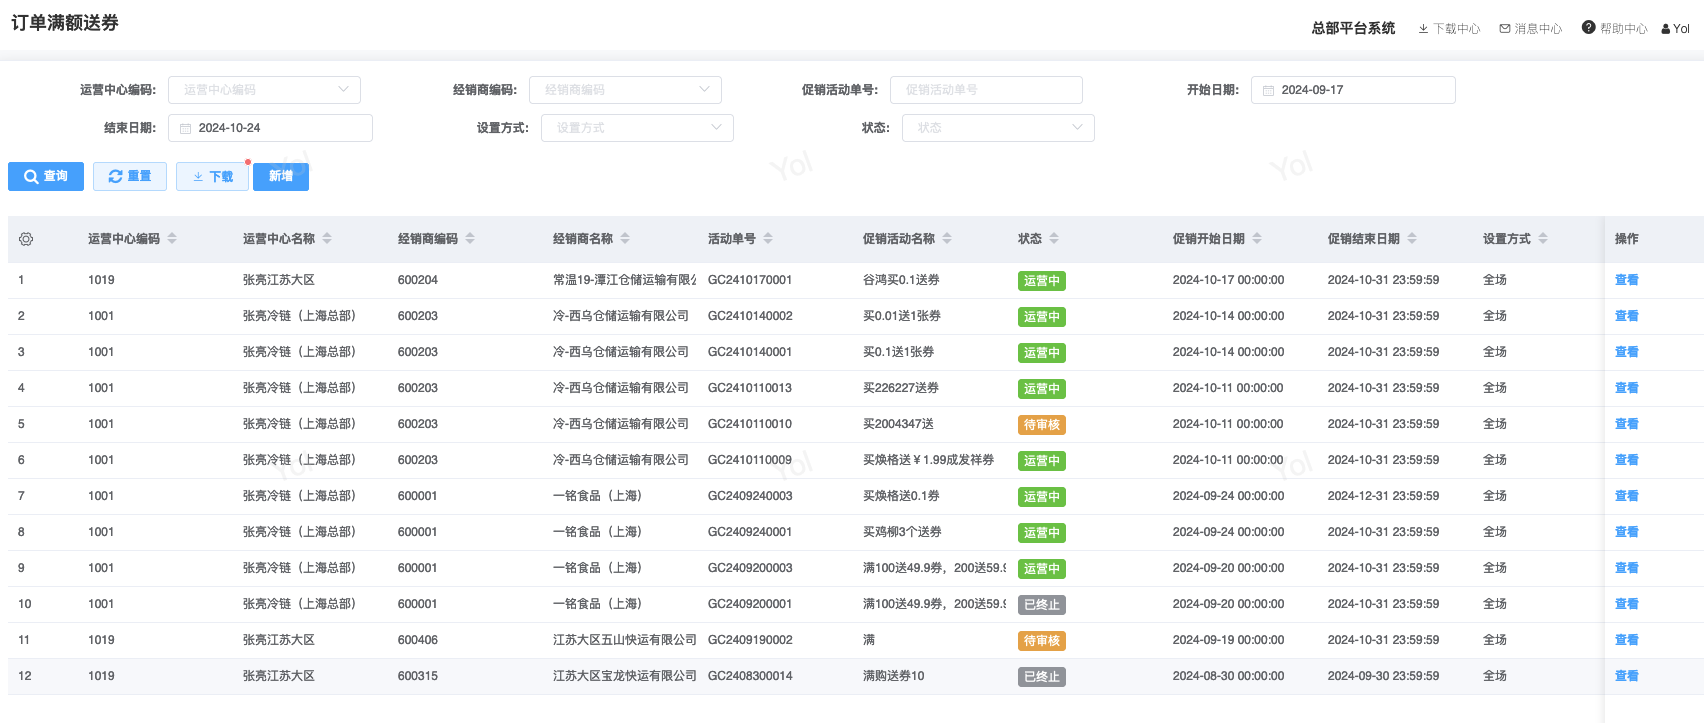
Task: Sort by 状态 column arrows
Action: coord(1054,239)
